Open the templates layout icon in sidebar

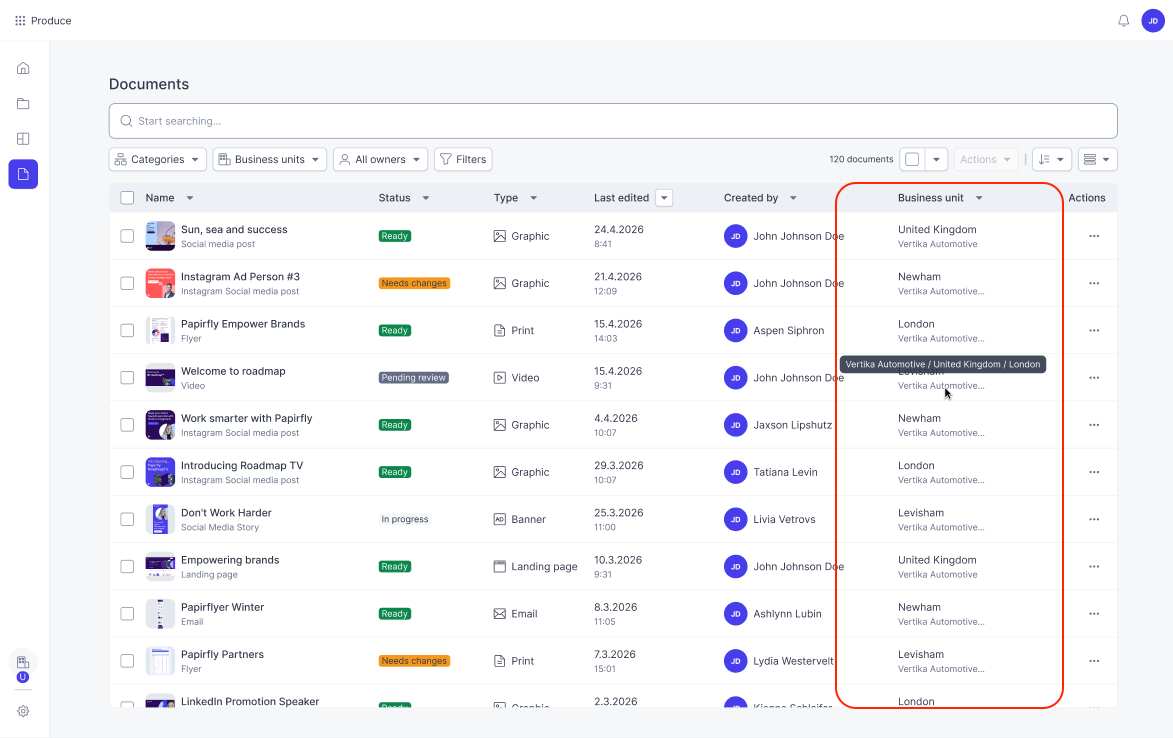click(23, 139)
